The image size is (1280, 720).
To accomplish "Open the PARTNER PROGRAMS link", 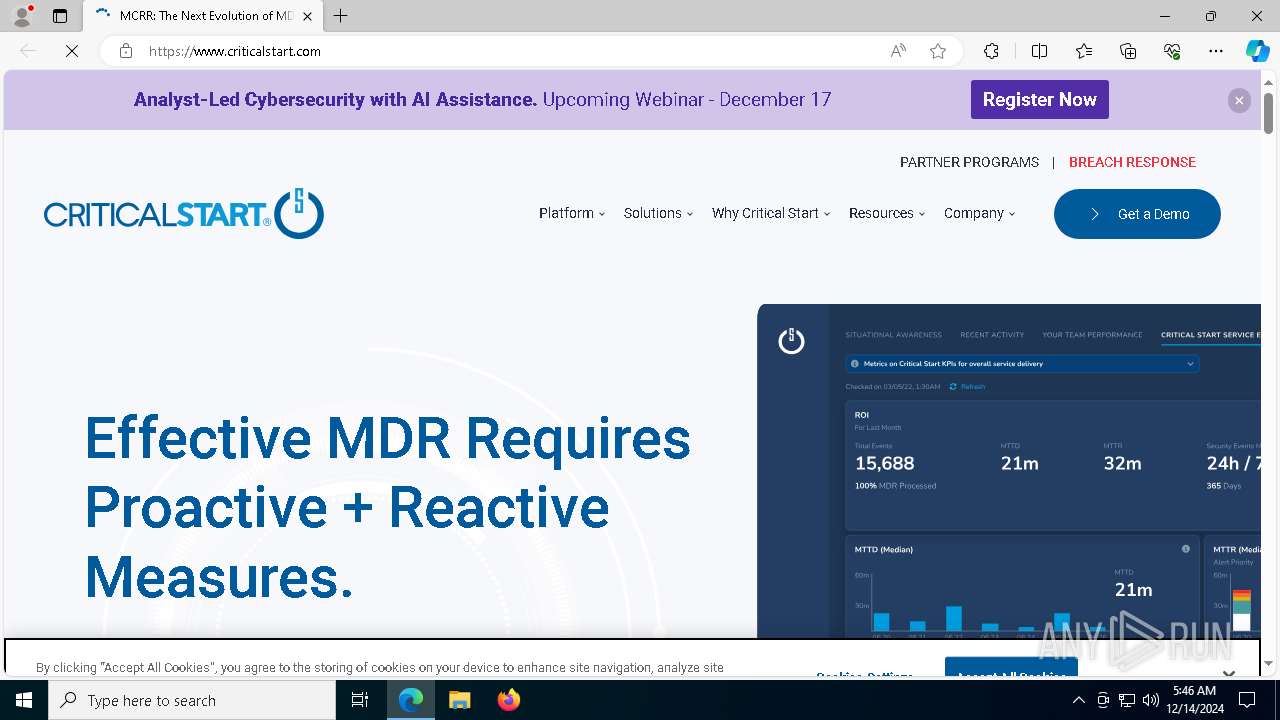I will point(969,162).
